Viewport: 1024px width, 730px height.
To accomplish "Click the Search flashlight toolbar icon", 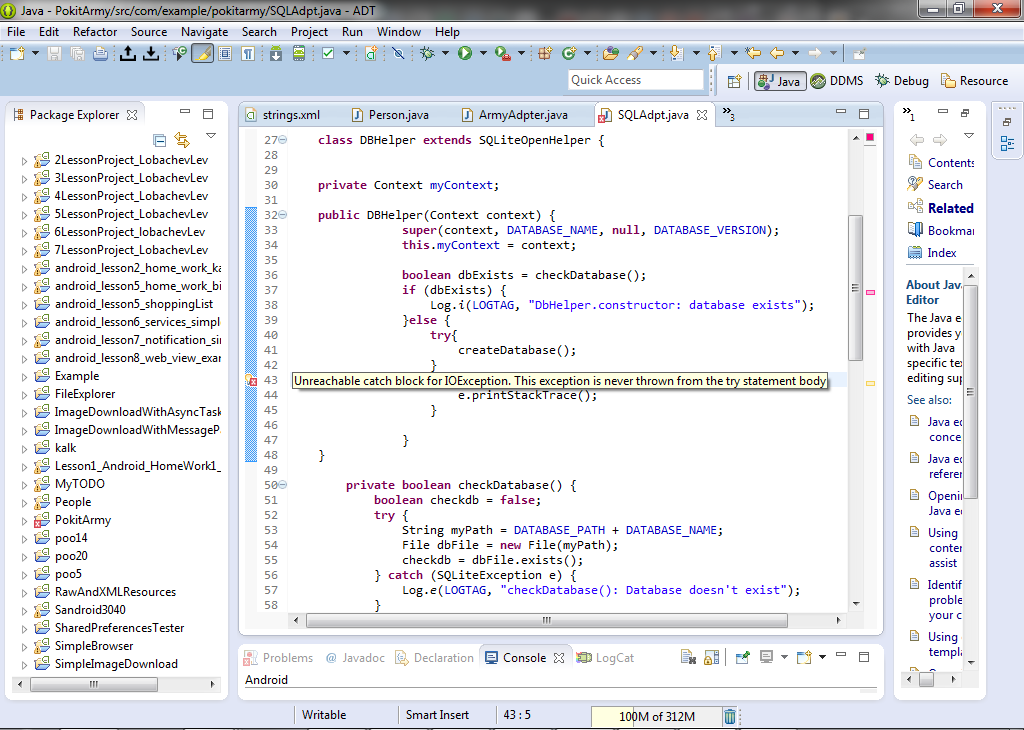I will pos(635,54).
